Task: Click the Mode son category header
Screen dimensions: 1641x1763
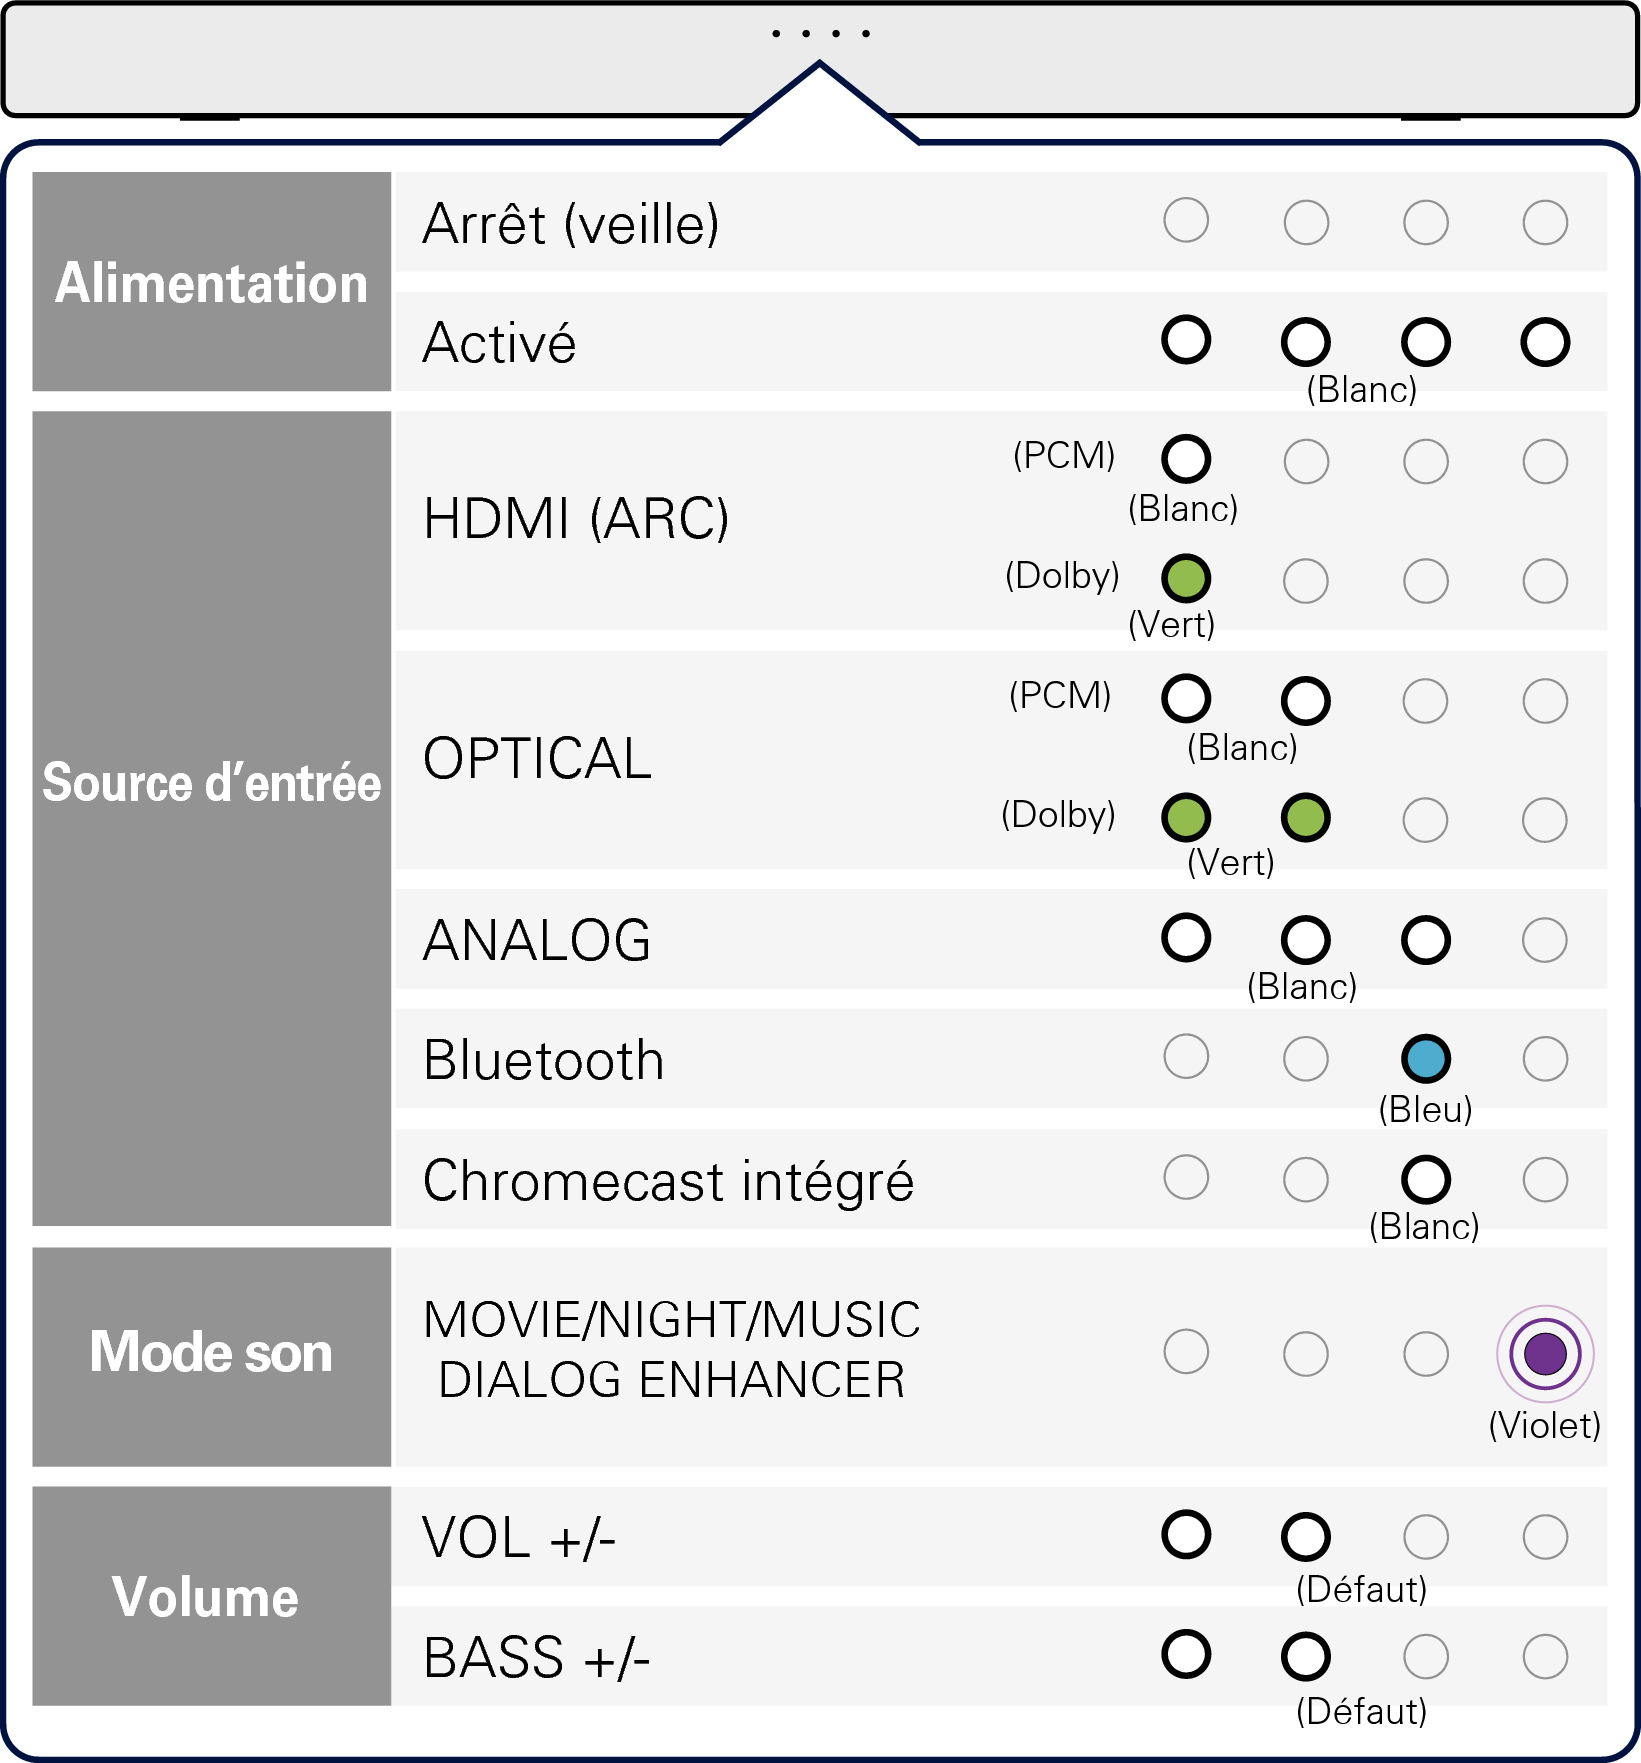Action: point(211,1352)
